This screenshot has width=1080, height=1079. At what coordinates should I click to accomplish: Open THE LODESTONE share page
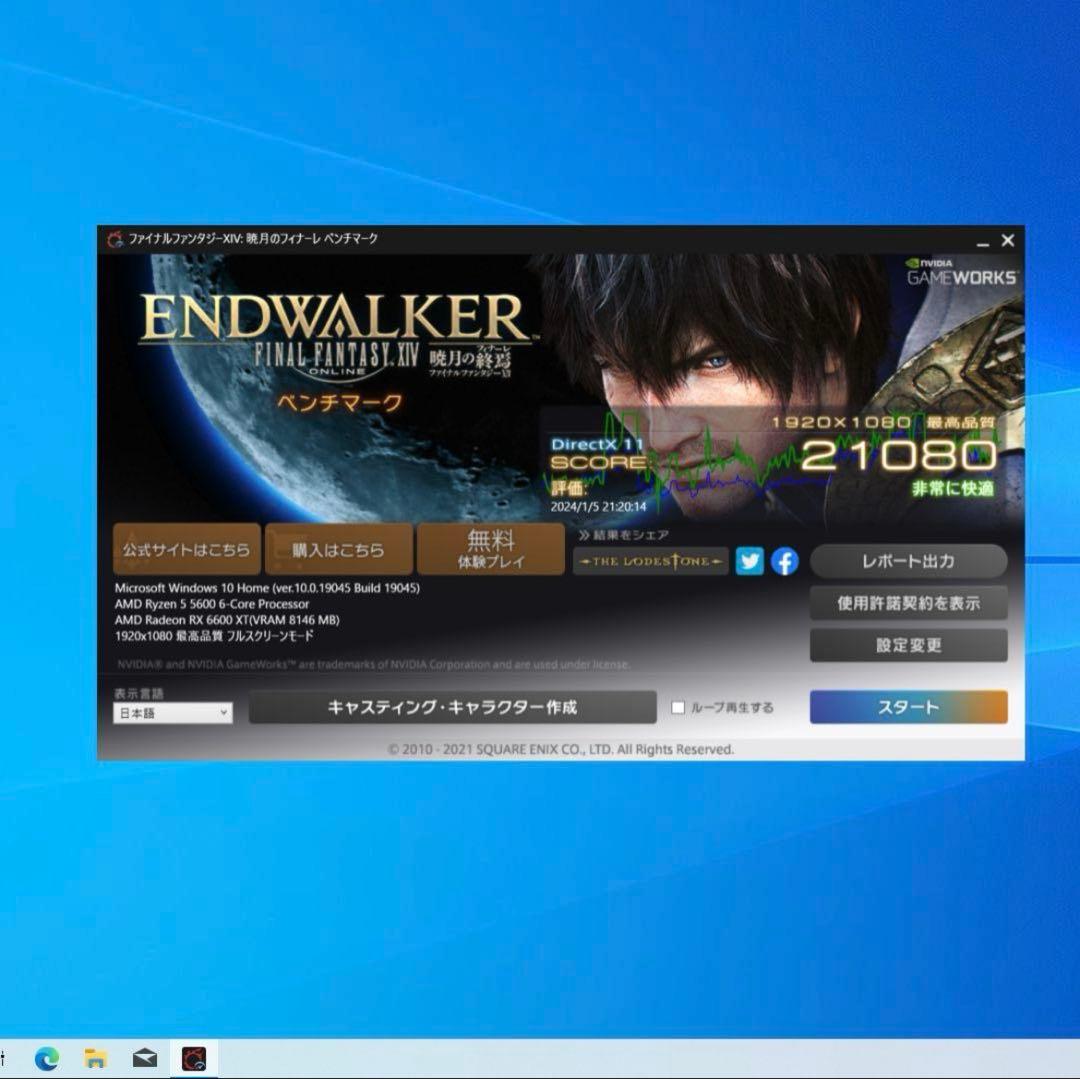(650, 561)
